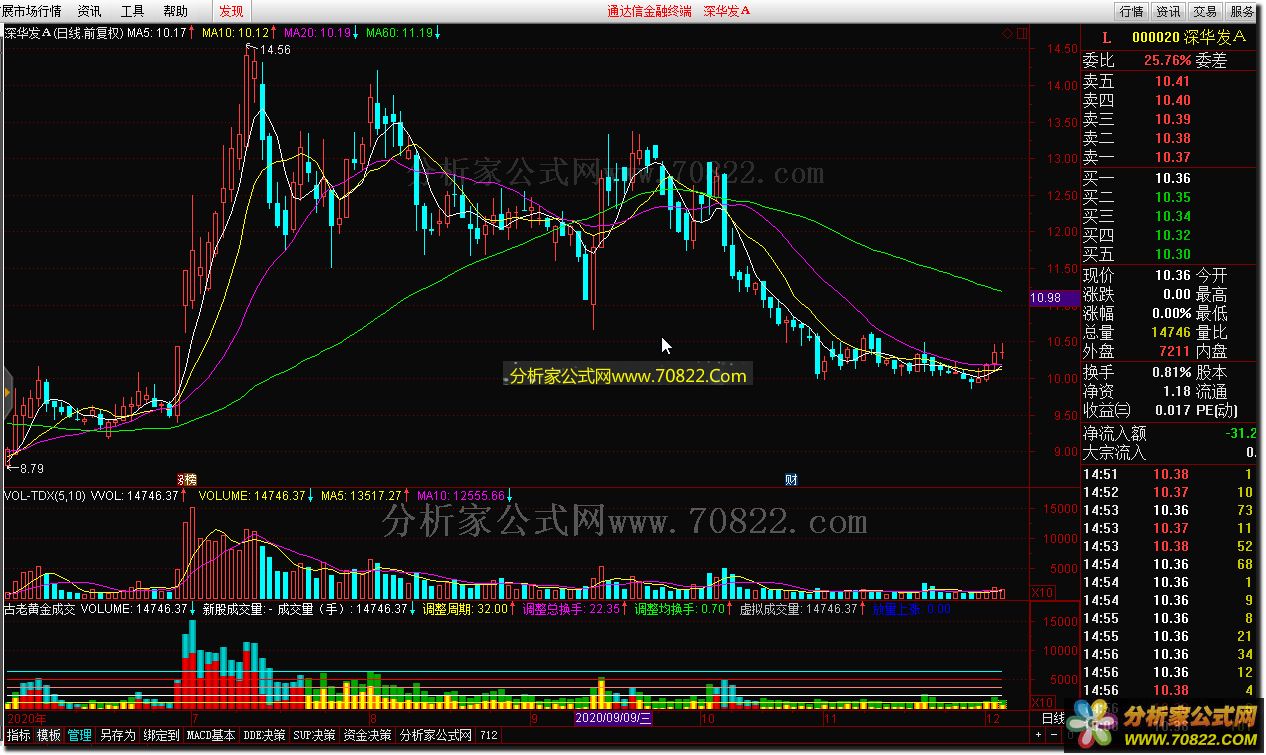Click the double-window icon above the chart

tap(1022, 33)
